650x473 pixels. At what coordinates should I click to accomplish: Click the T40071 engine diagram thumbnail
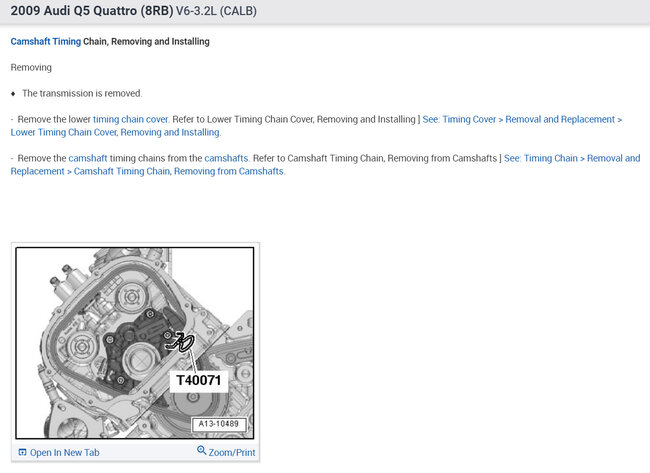(x=135, y=343)
